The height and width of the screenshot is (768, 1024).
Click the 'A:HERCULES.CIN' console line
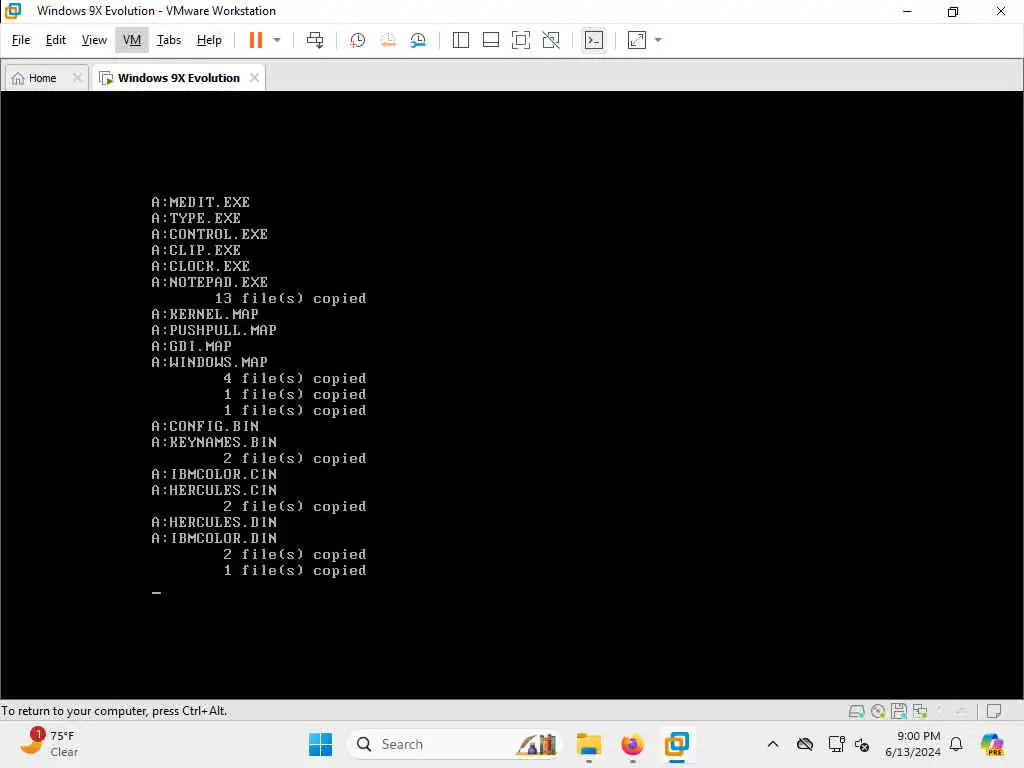point(214,490)
